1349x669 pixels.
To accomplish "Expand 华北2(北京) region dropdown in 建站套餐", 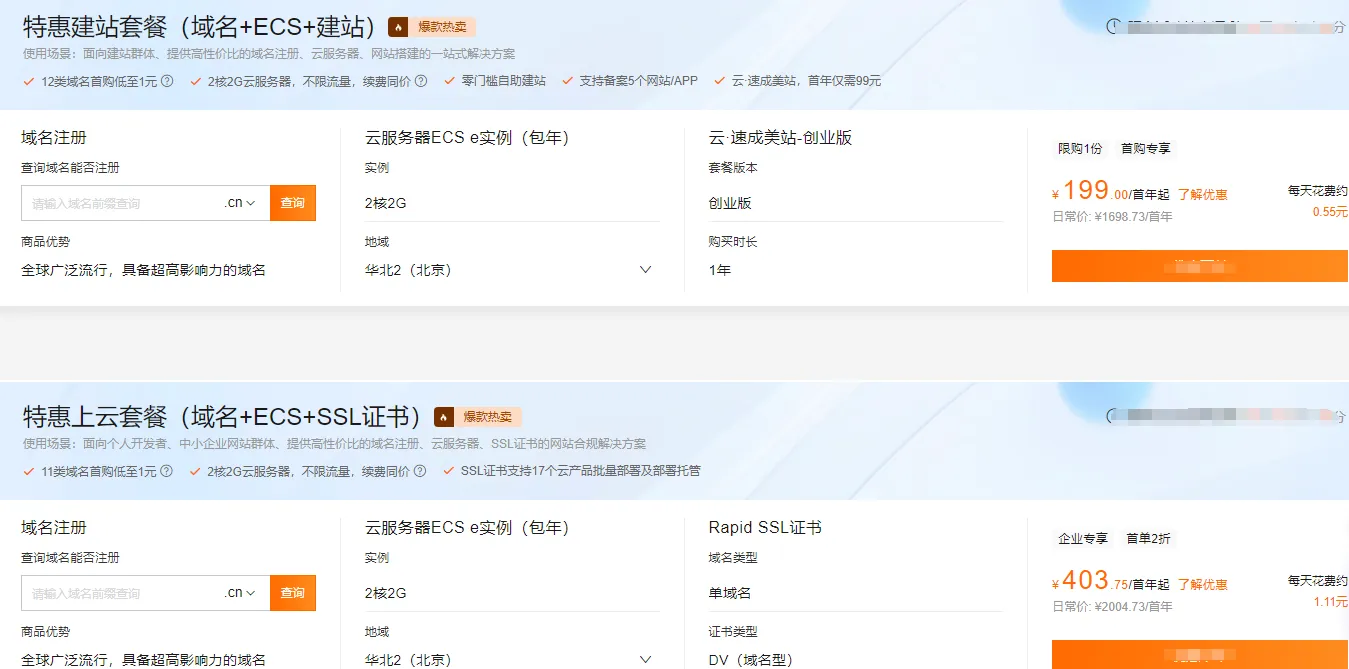I will [645, 270].
